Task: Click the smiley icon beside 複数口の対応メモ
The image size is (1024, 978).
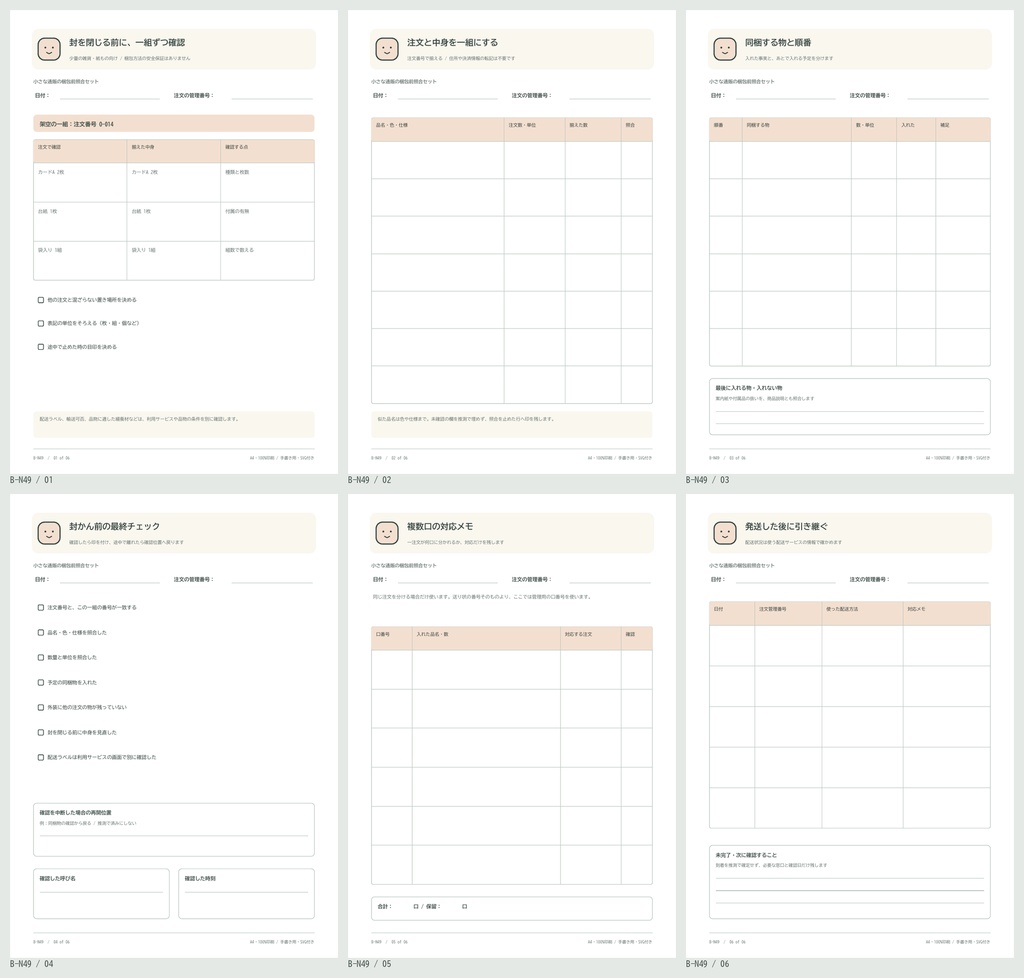Action: coord(387,533)
